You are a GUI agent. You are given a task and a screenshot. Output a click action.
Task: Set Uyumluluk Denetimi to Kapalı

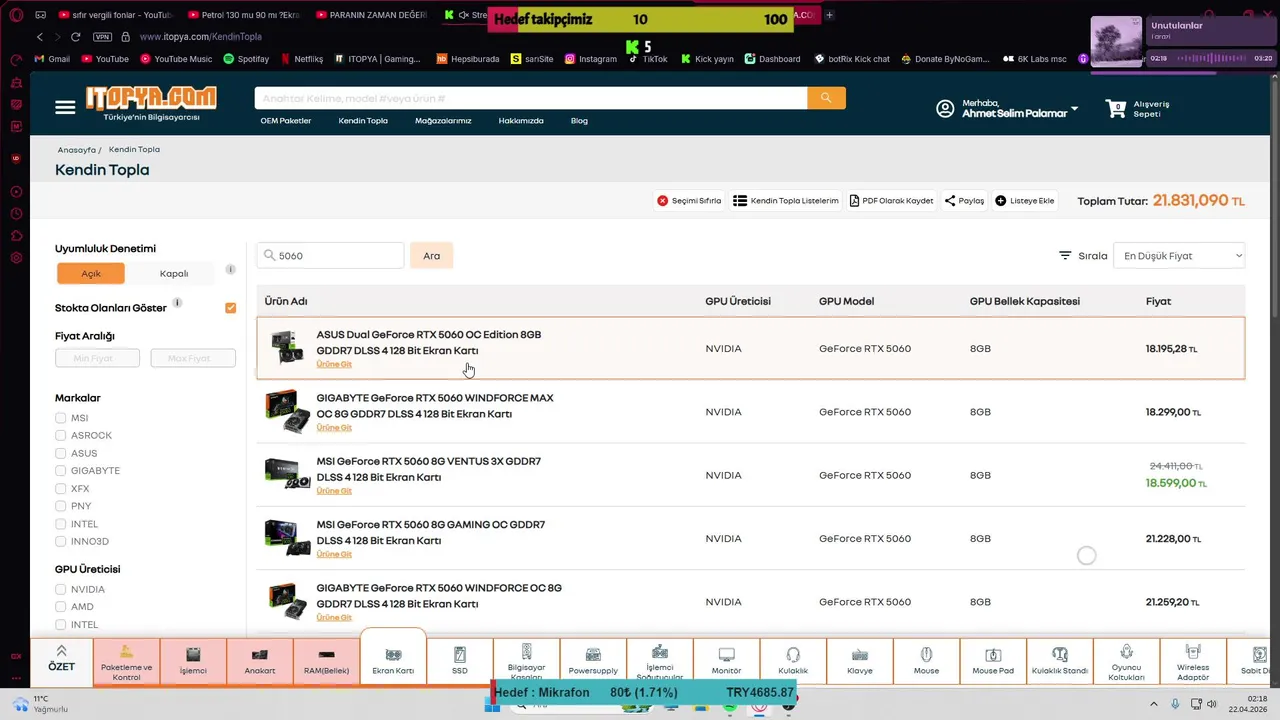coord(174,273)
